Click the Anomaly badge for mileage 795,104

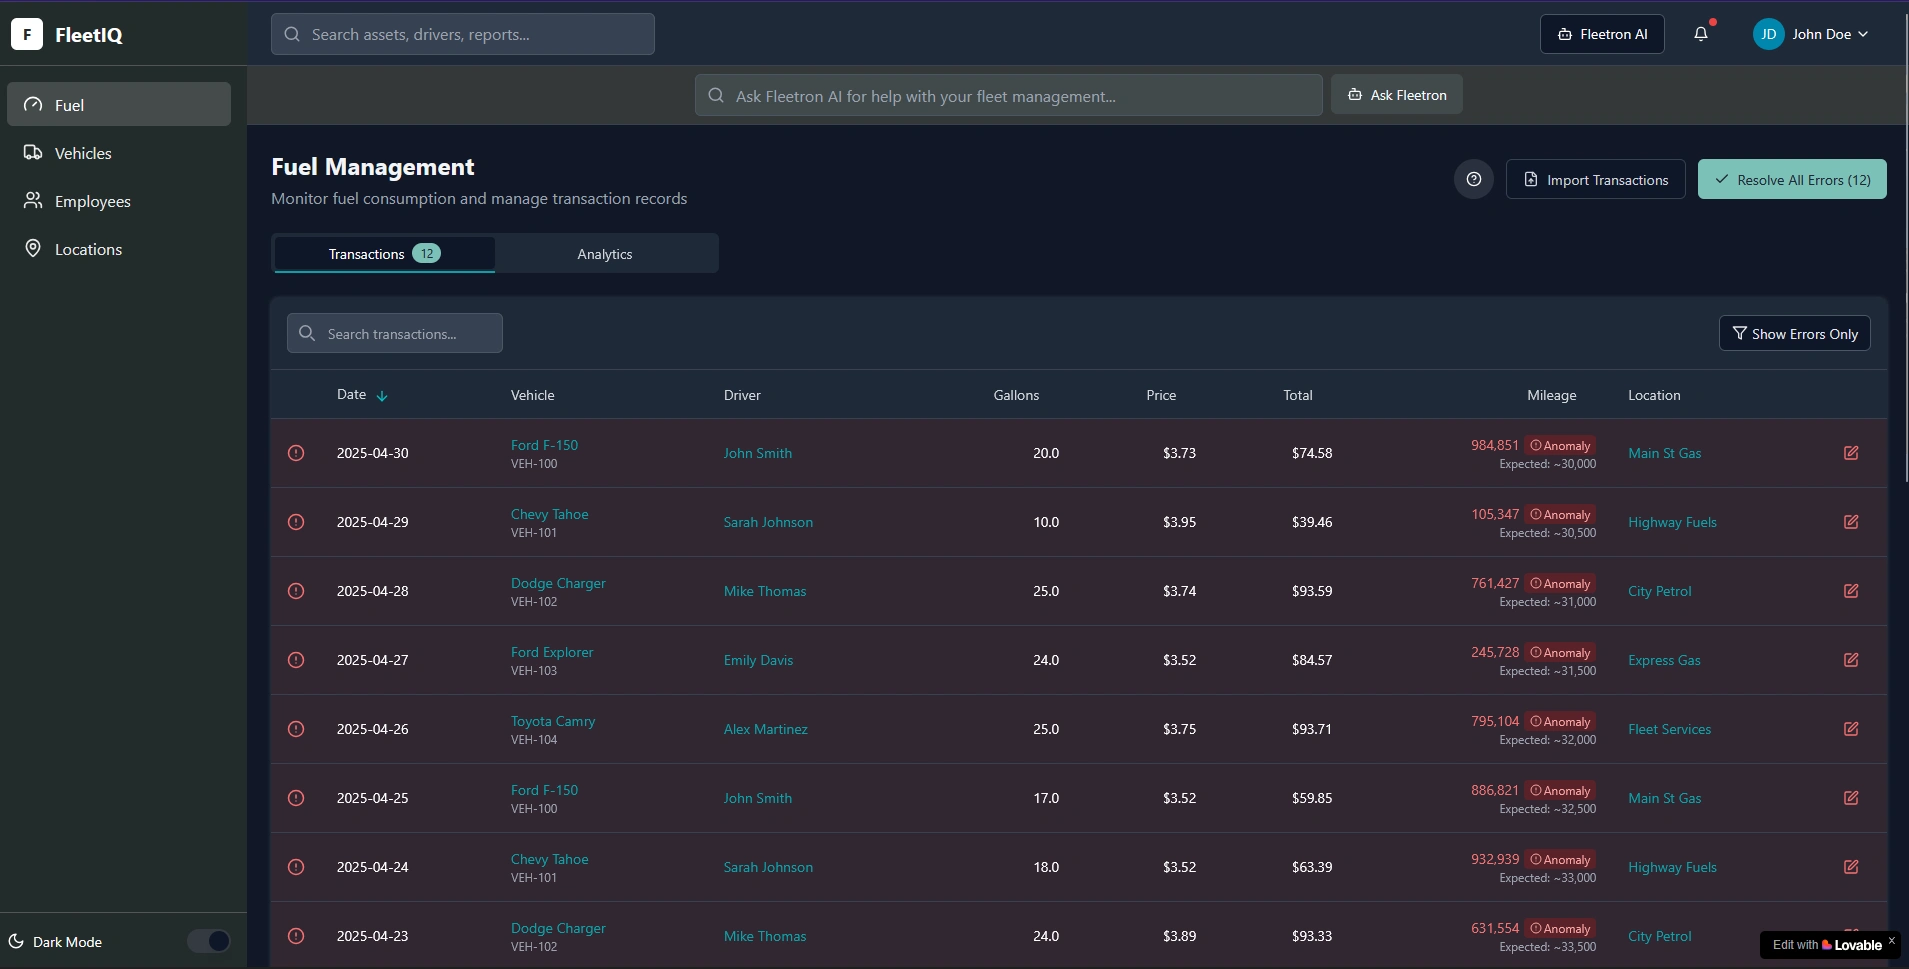pos(1560,722)
